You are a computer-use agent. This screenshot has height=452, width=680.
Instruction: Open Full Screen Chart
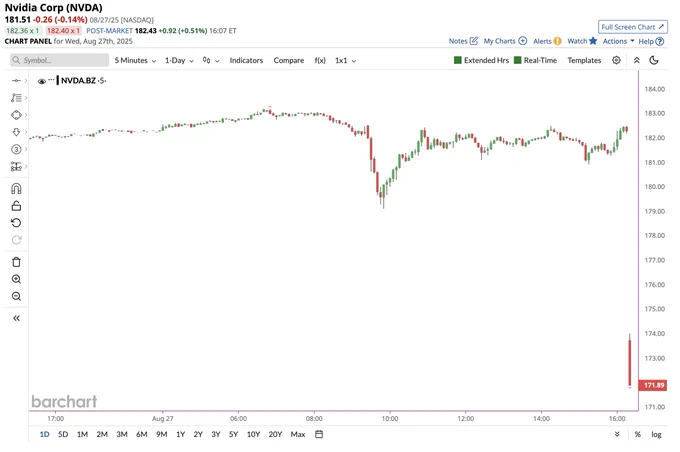[x=633, y=27]
